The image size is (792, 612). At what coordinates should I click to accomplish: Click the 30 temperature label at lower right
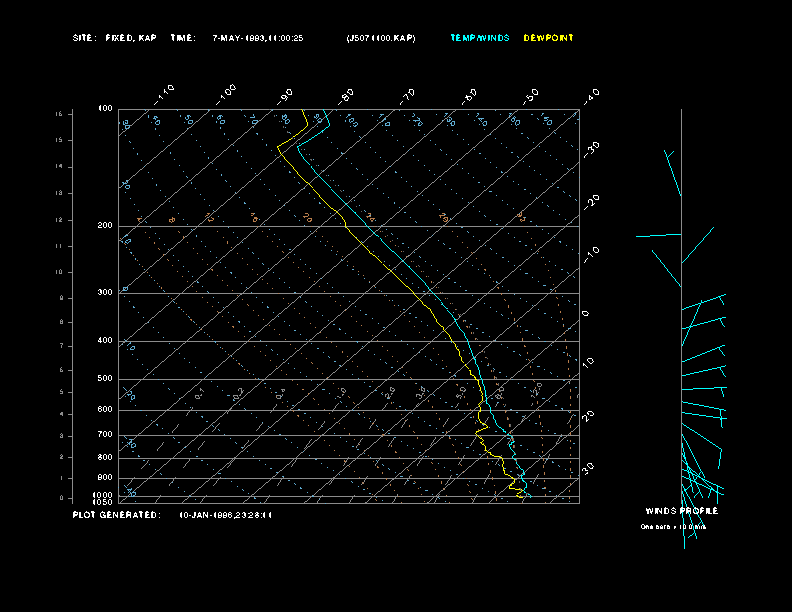(589, 467)
